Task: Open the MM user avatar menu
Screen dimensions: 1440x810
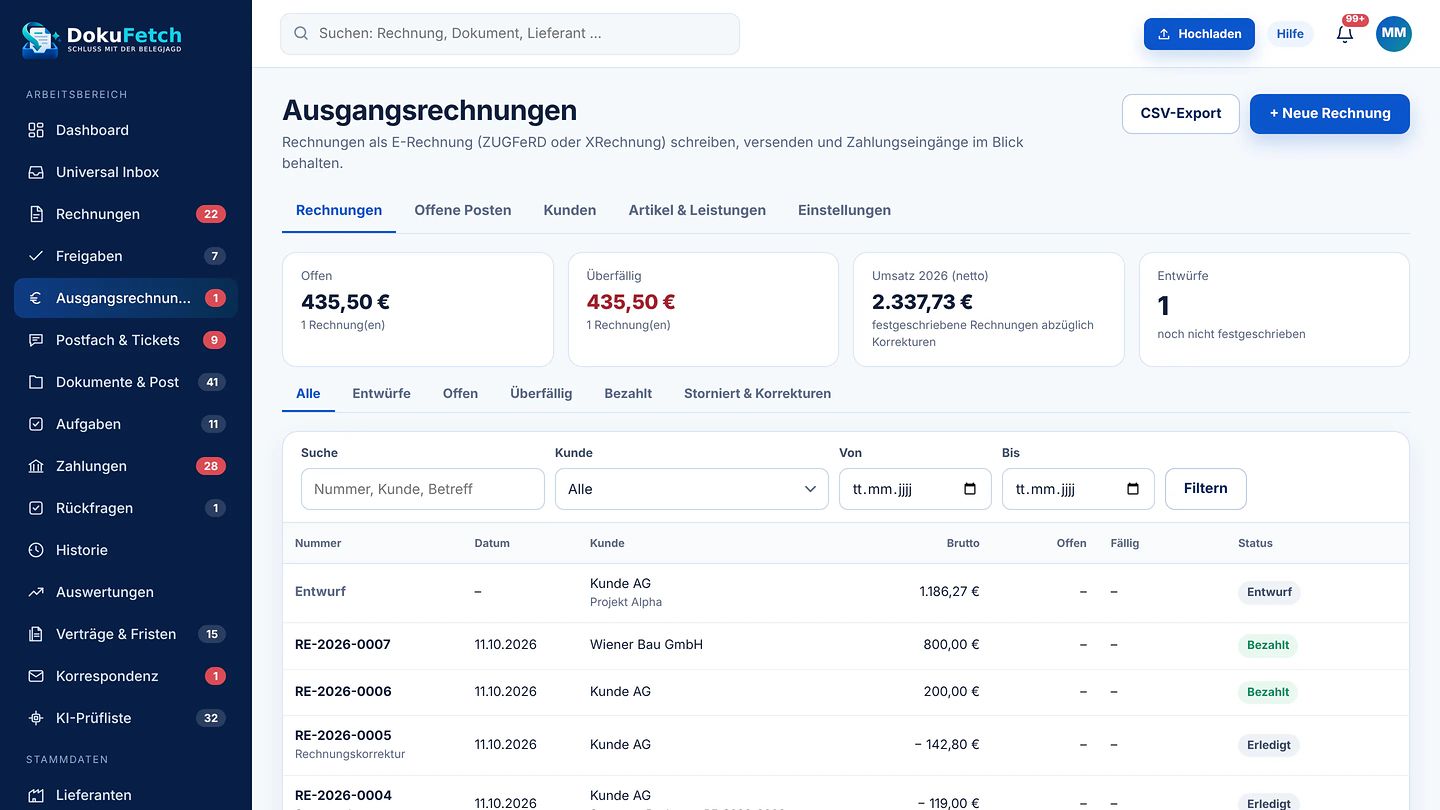Action: [1394, 33]
